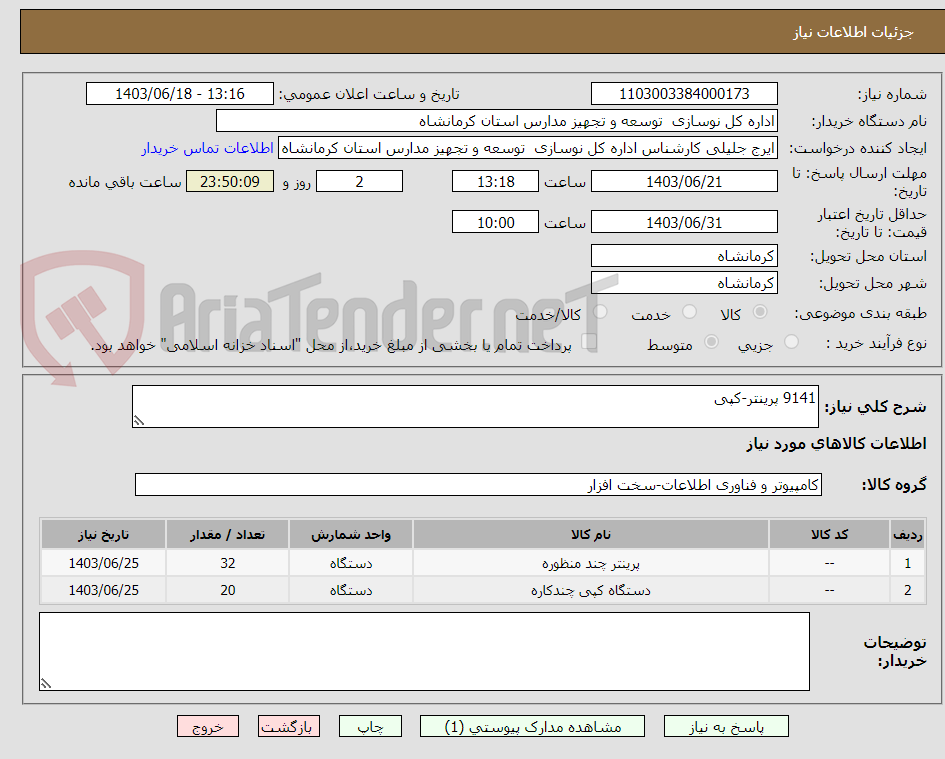Click 'دستگاه' unit in the printer row
The width and height of the screenshot is (945, 759).
351,564
